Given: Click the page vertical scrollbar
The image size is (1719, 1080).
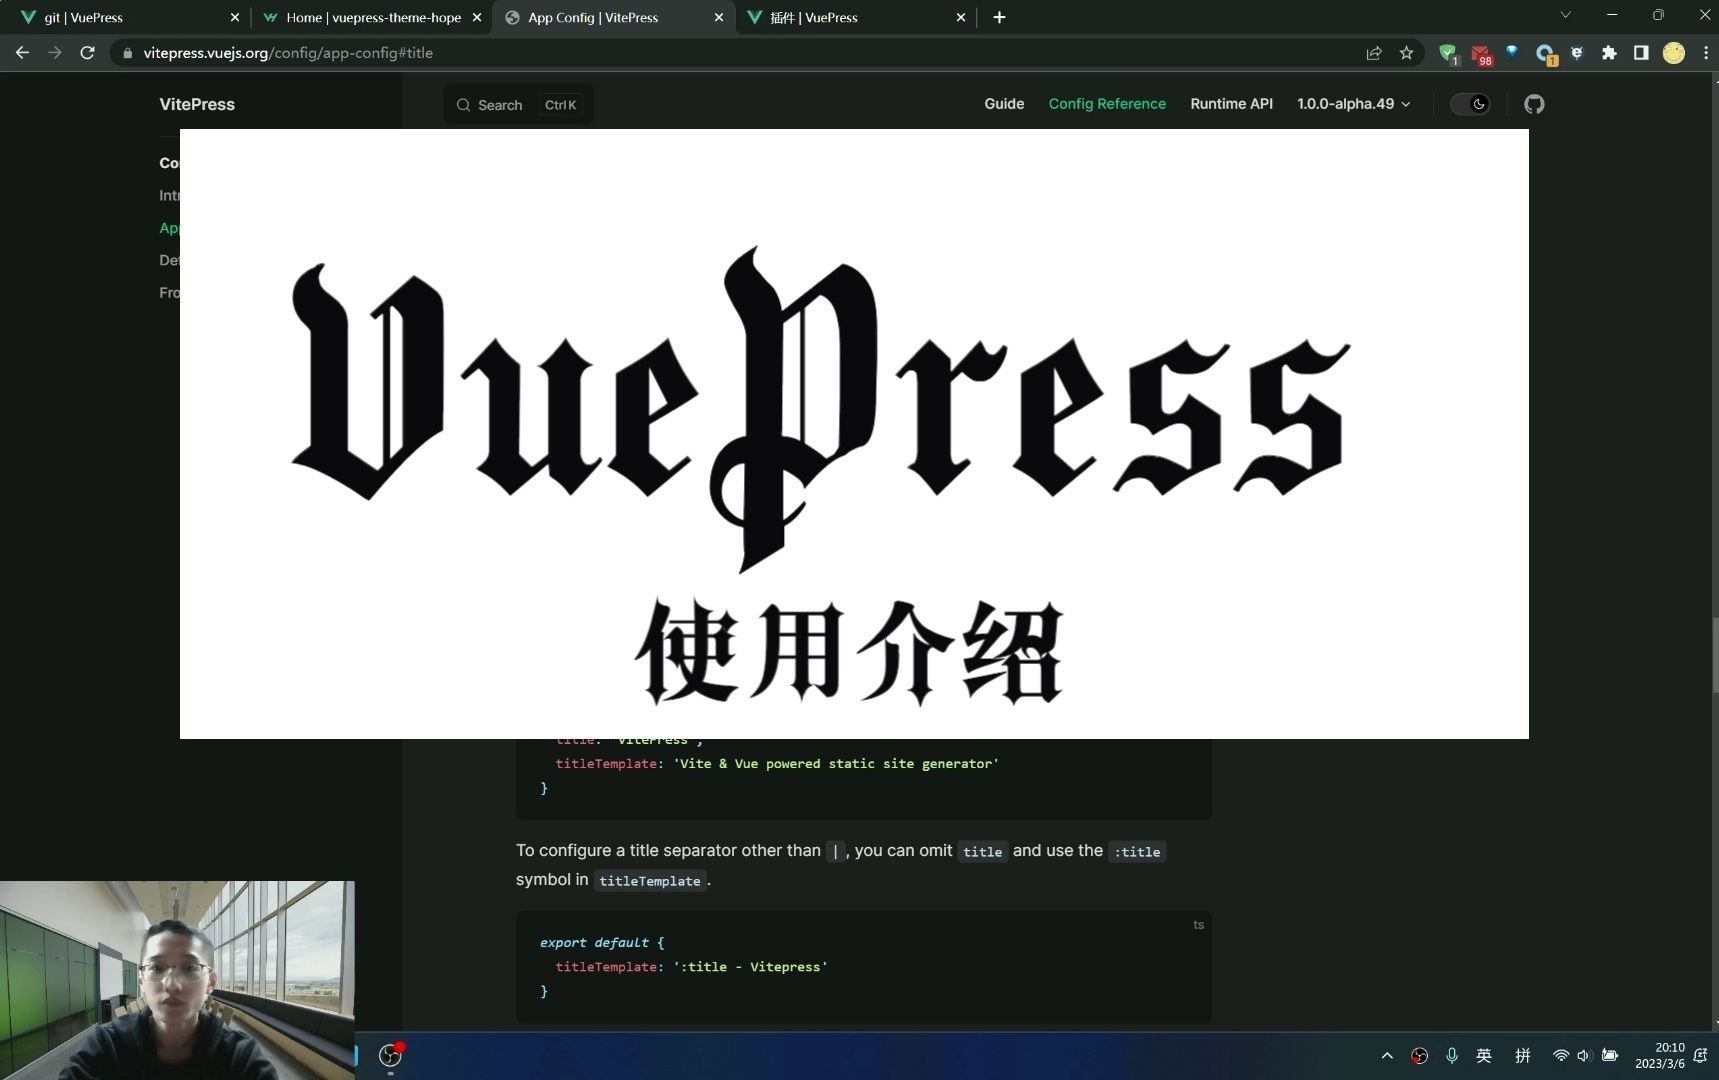Looking at the screenshot, I should coord(1715,655).
